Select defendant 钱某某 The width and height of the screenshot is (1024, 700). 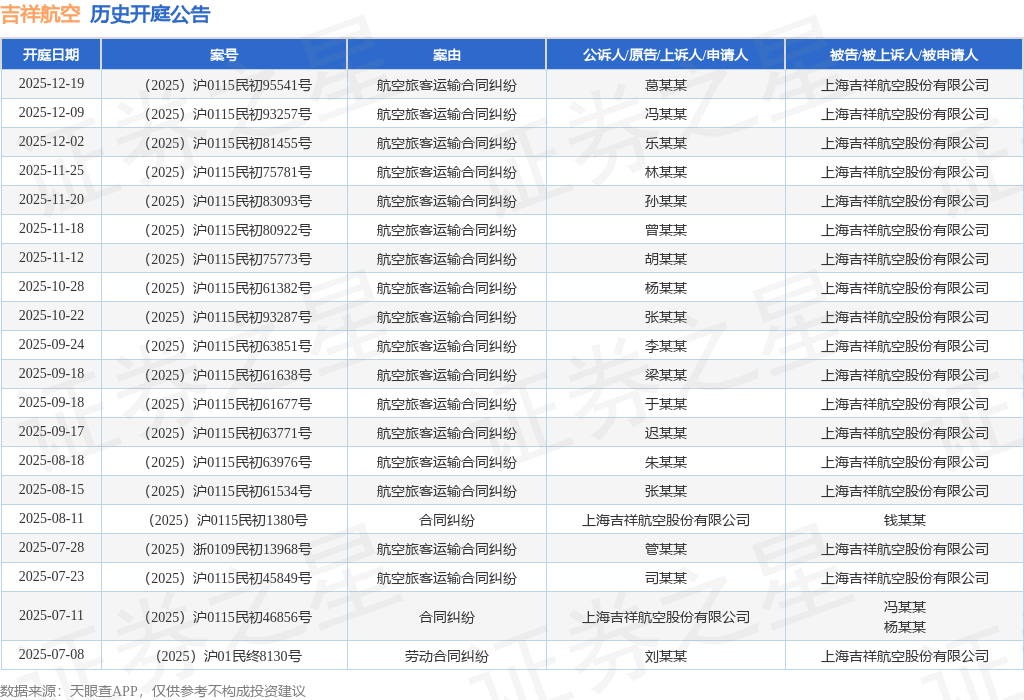click(x=904, y=520)
